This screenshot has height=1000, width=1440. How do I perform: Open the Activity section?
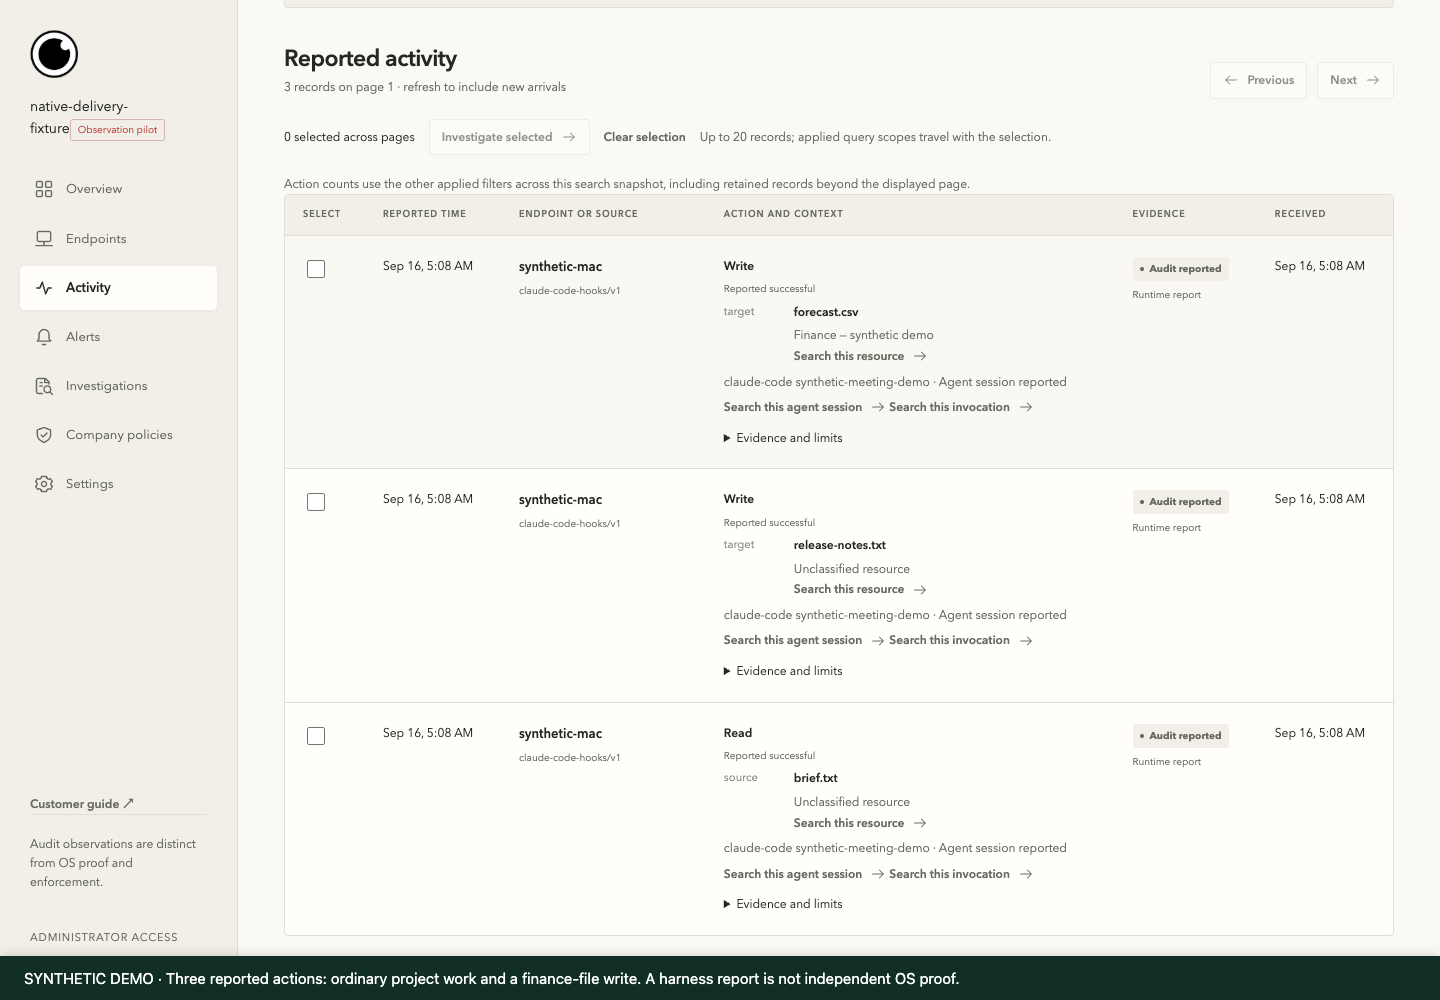[x=118, y=288]
